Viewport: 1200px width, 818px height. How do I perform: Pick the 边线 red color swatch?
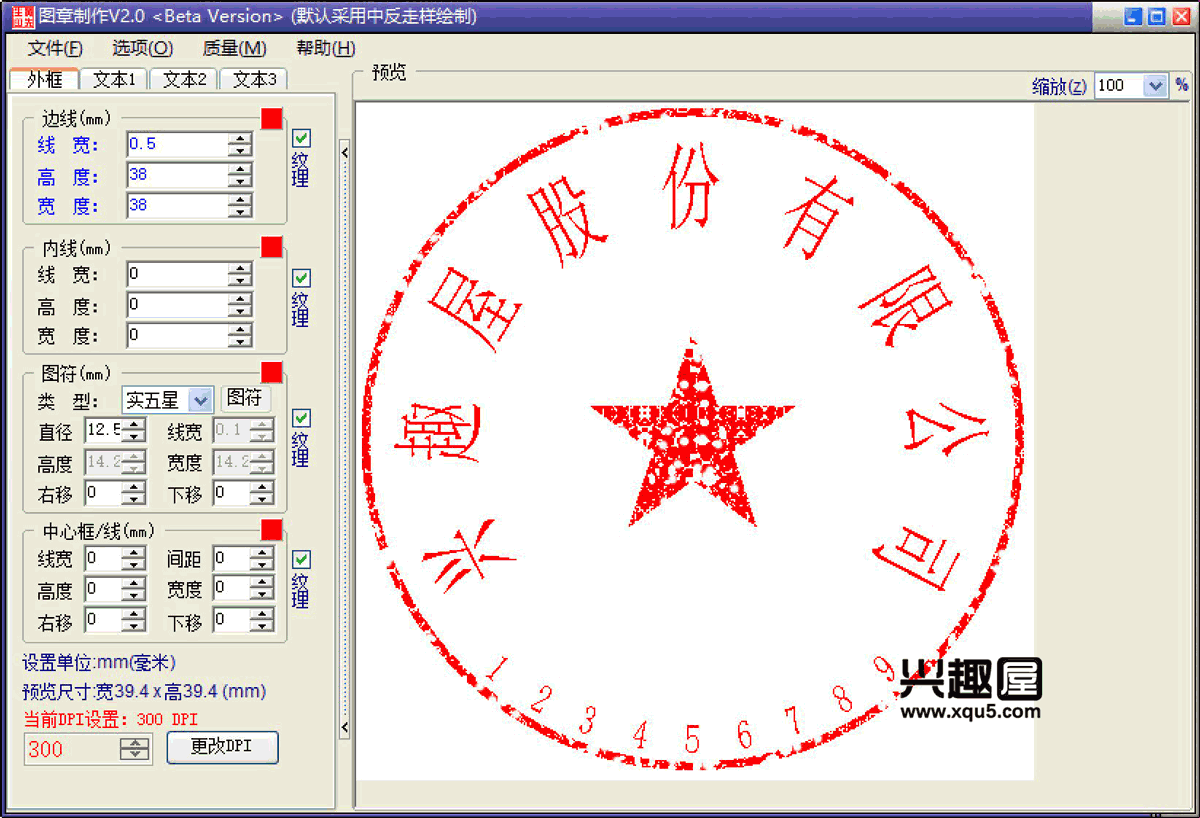pos(272,118)
